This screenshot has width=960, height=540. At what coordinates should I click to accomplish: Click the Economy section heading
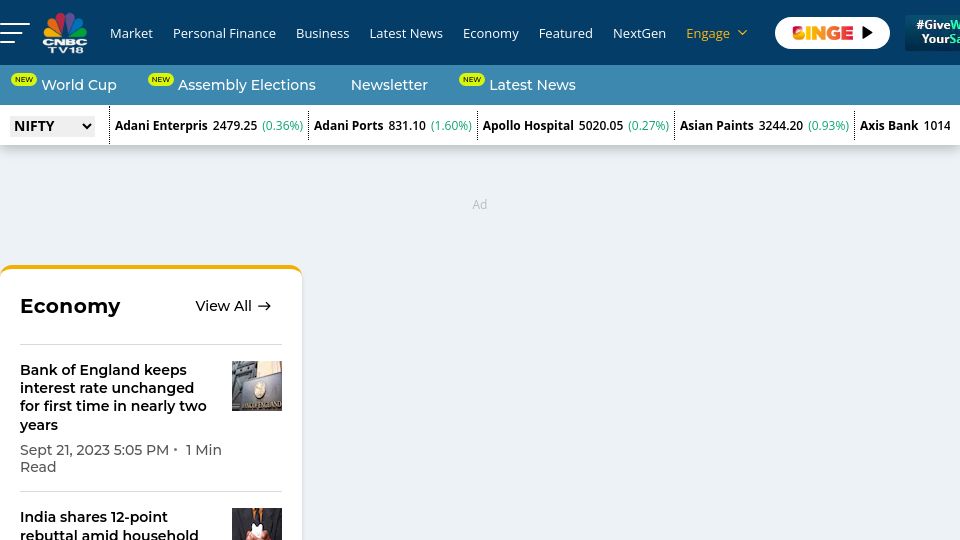tap(70, 306)
